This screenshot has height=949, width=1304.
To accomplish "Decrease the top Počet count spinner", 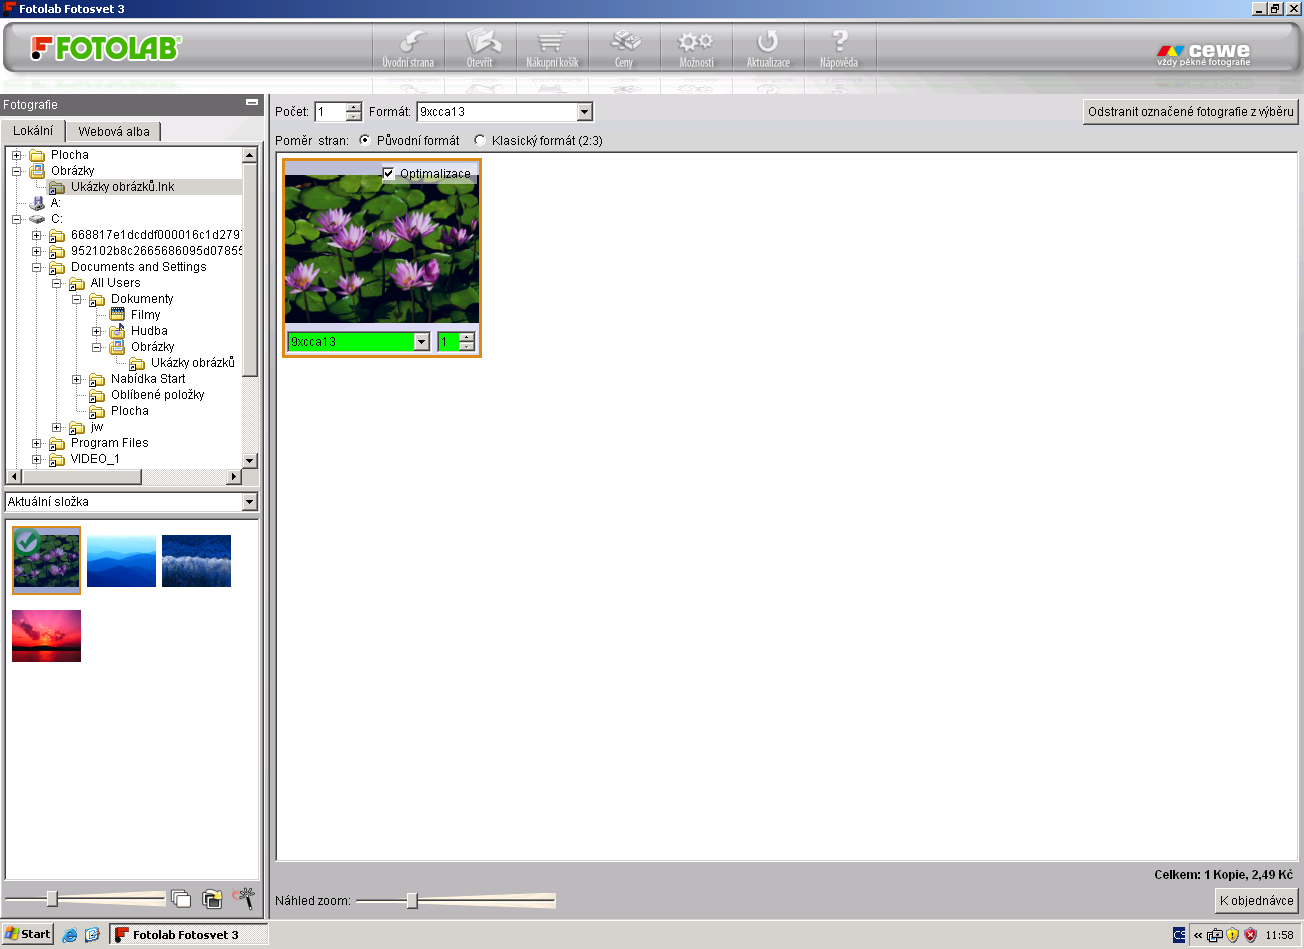I will (x=353, y=116).
